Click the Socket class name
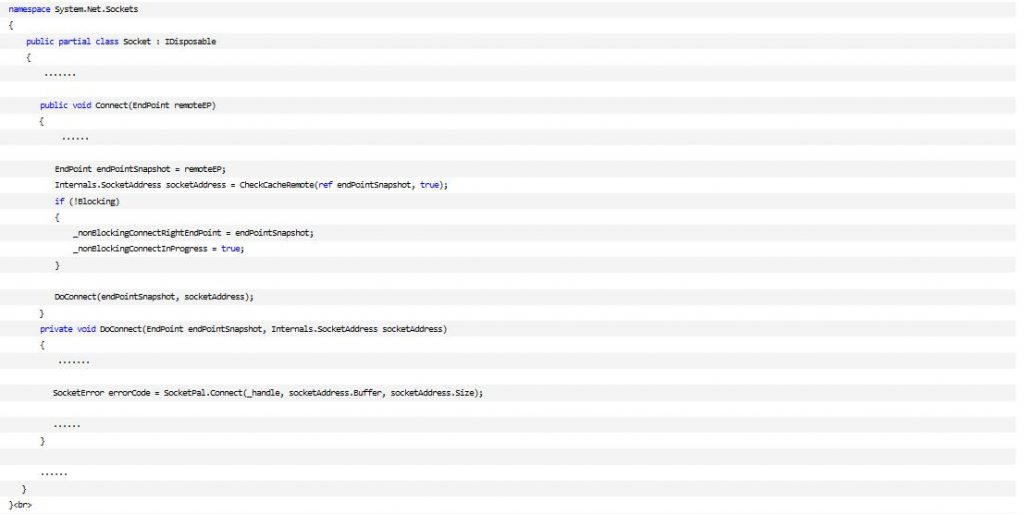 point(137,41)
